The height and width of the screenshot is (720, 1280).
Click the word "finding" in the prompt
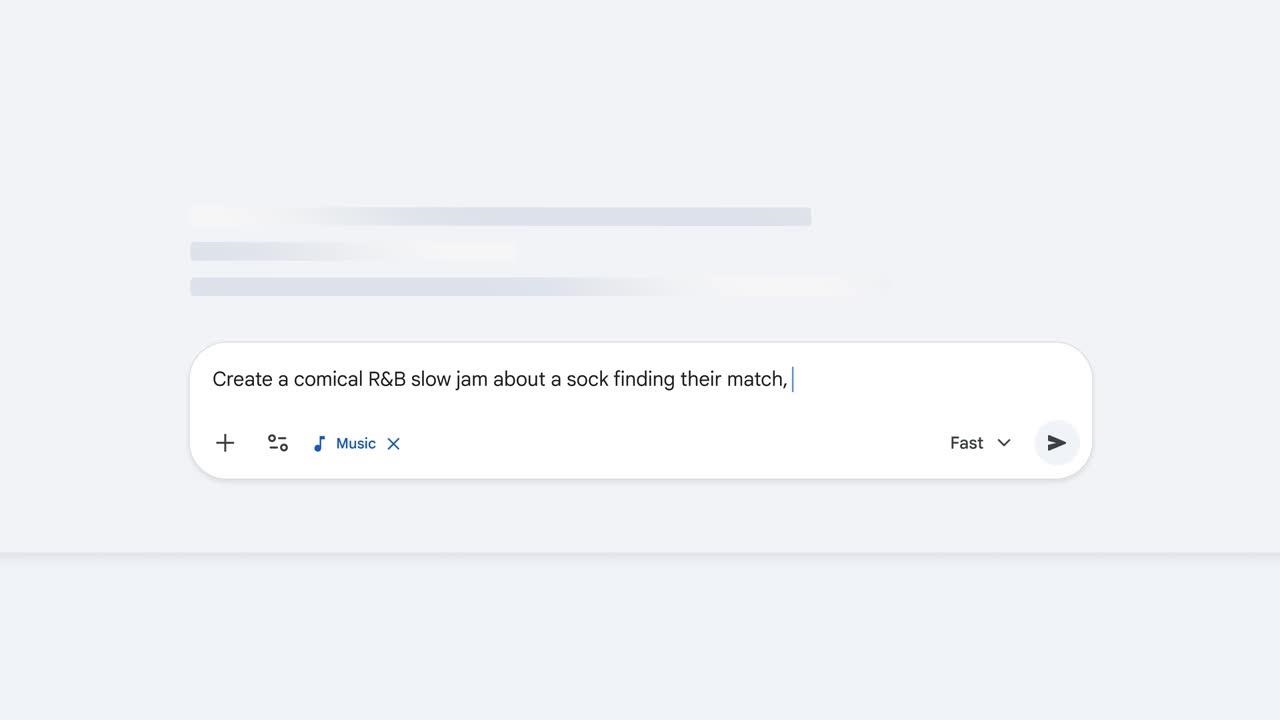[644, 380]
